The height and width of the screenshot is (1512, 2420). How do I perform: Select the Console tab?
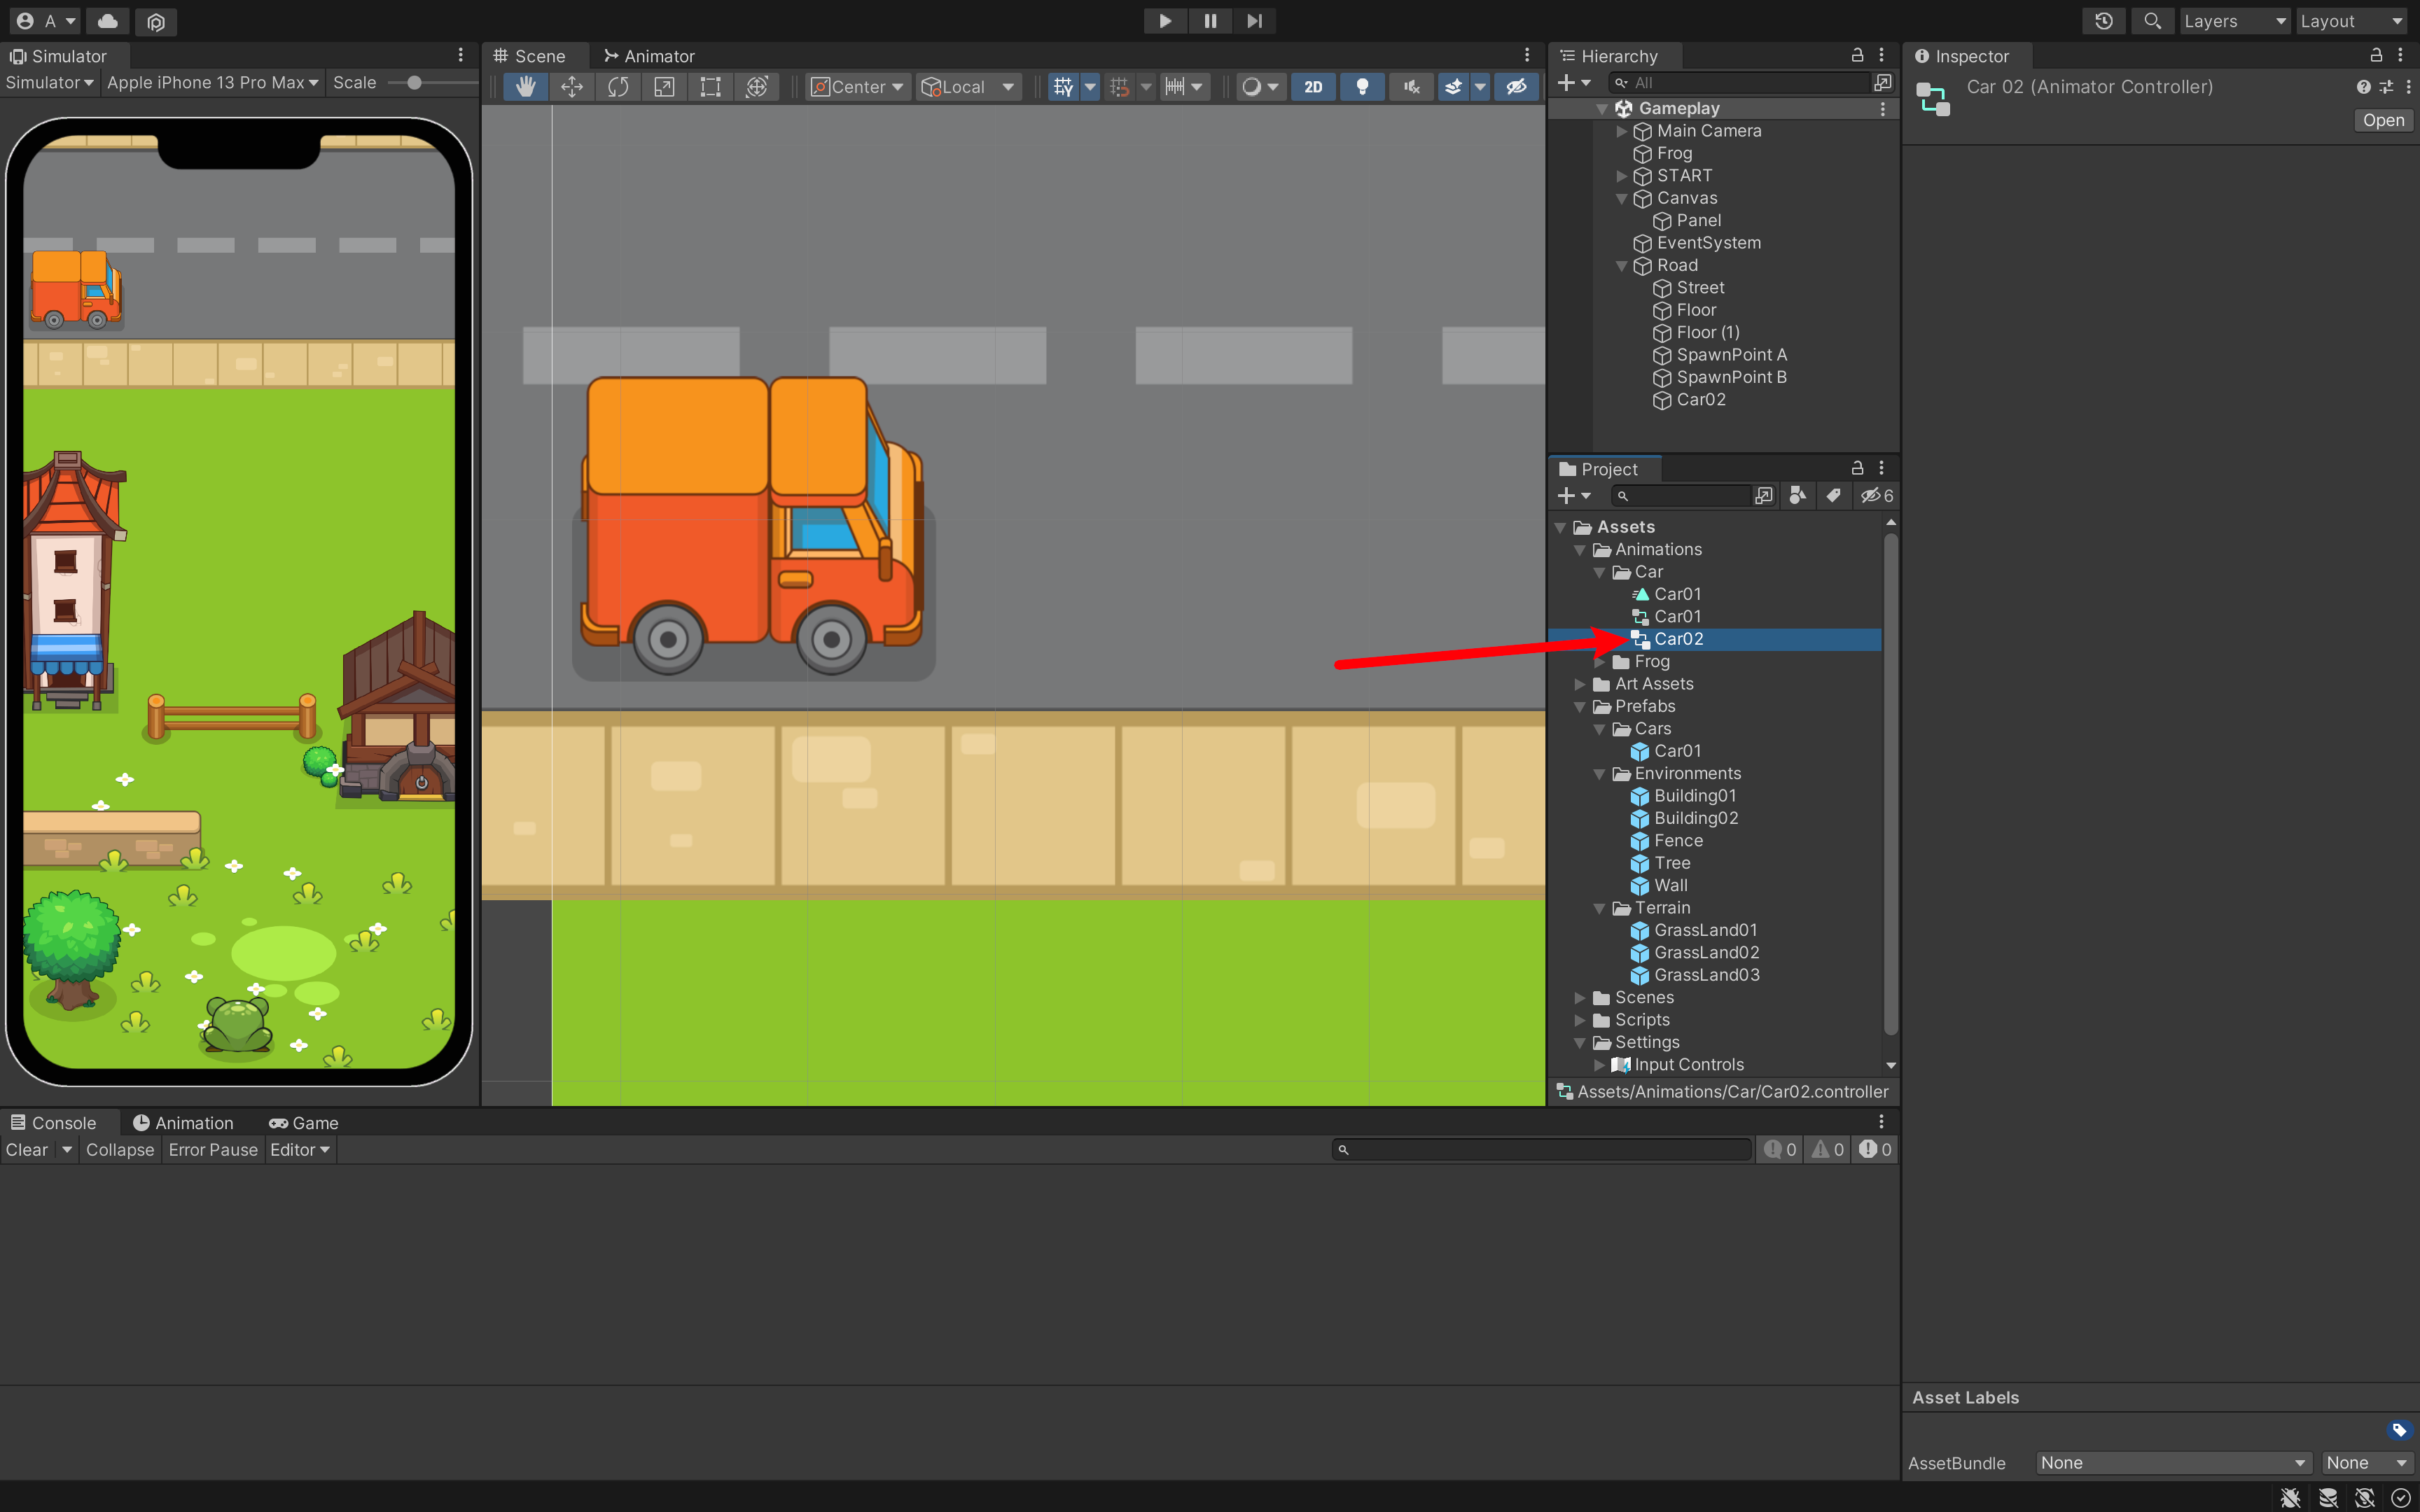(54, 1123)
